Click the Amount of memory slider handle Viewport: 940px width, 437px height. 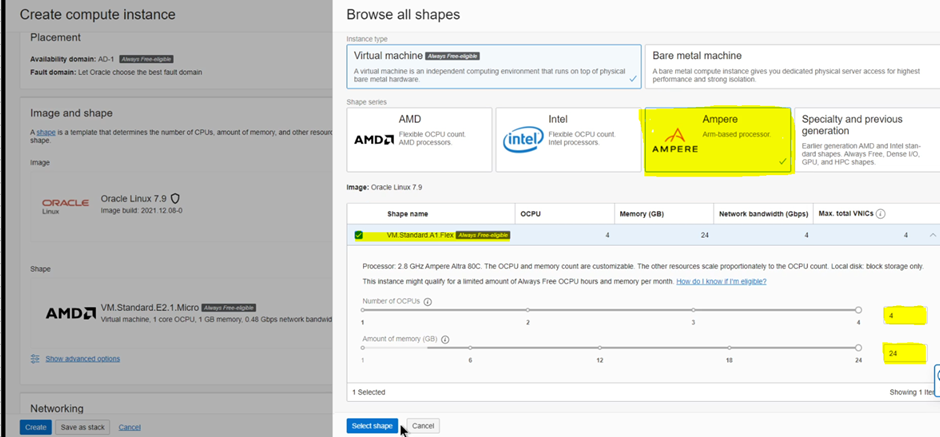point(858,348)
